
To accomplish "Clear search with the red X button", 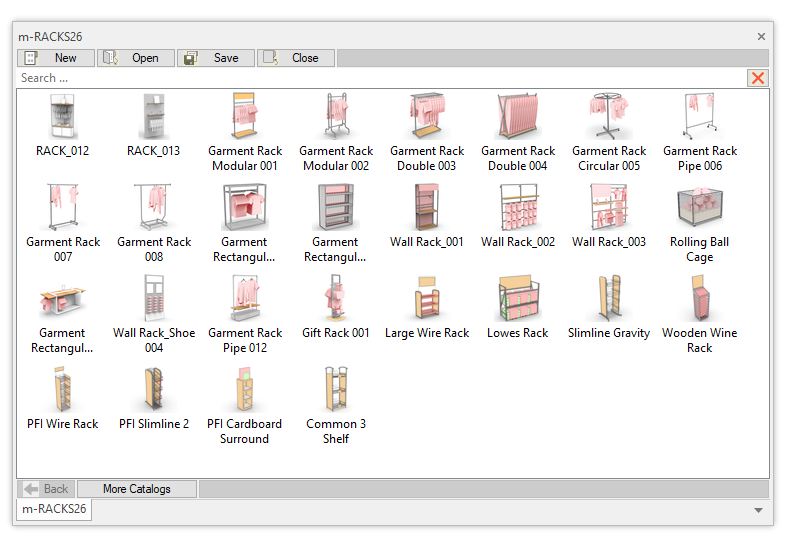I will (758, 78).
